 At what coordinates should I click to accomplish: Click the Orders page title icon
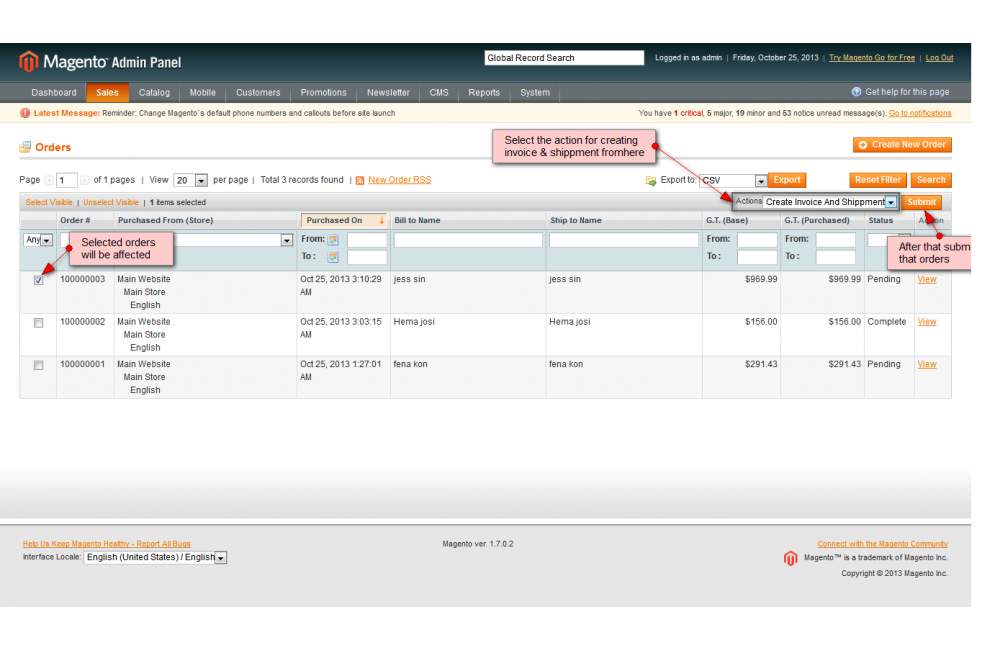(25, 147)
